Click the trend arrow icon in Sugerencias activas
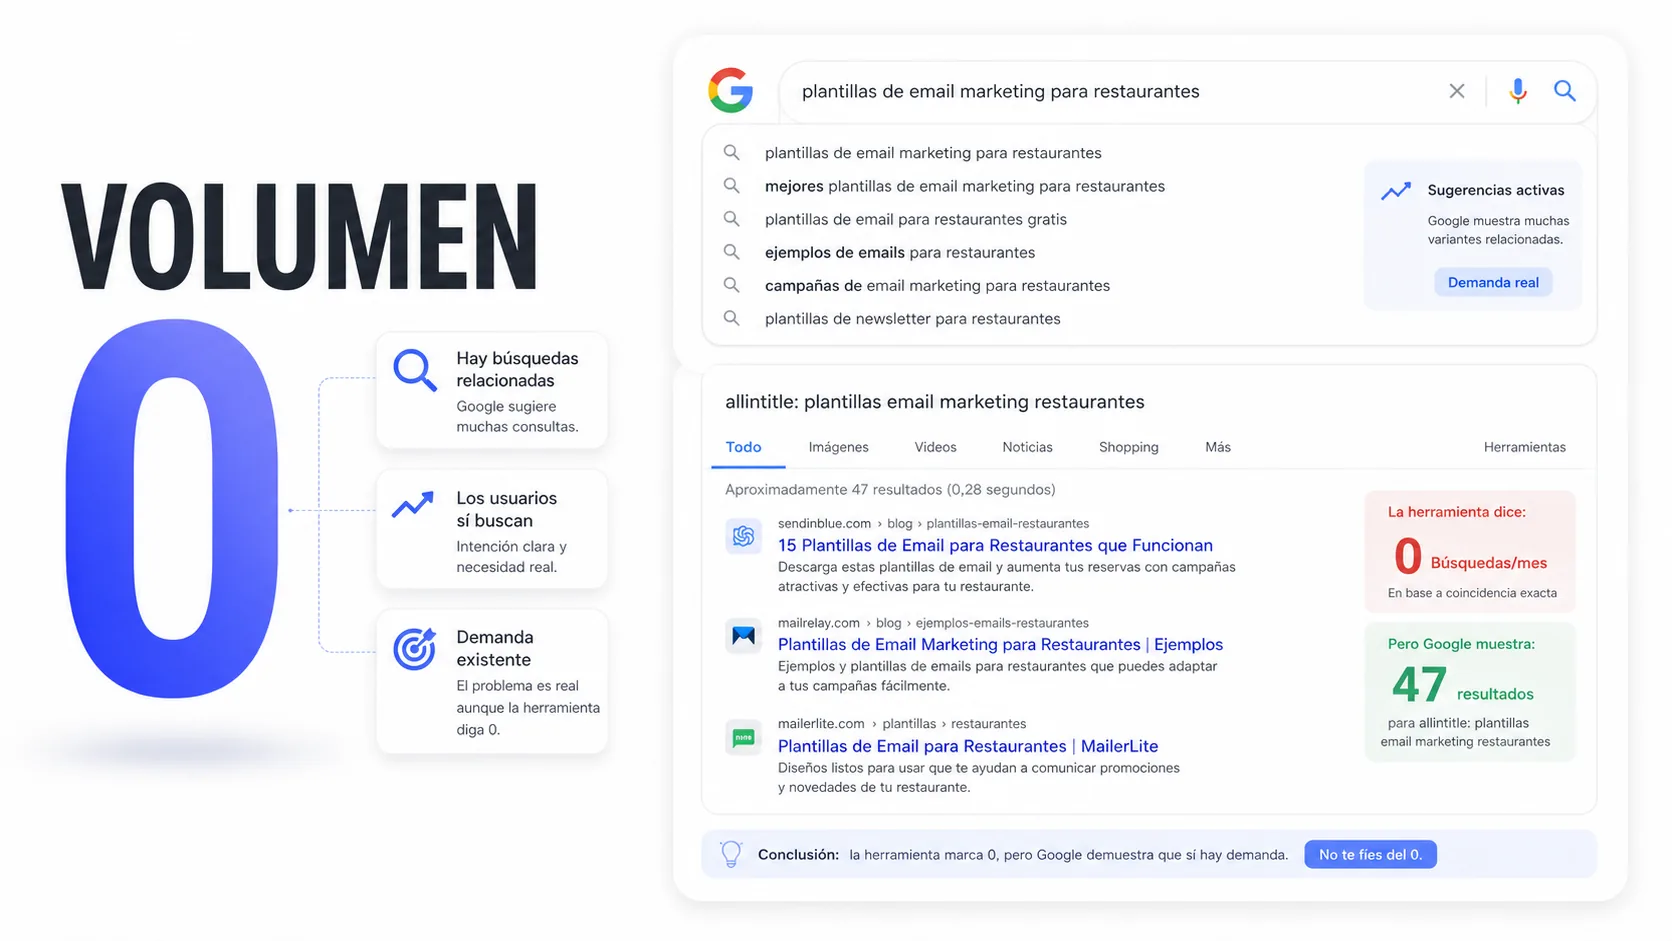 point(1396,191)
